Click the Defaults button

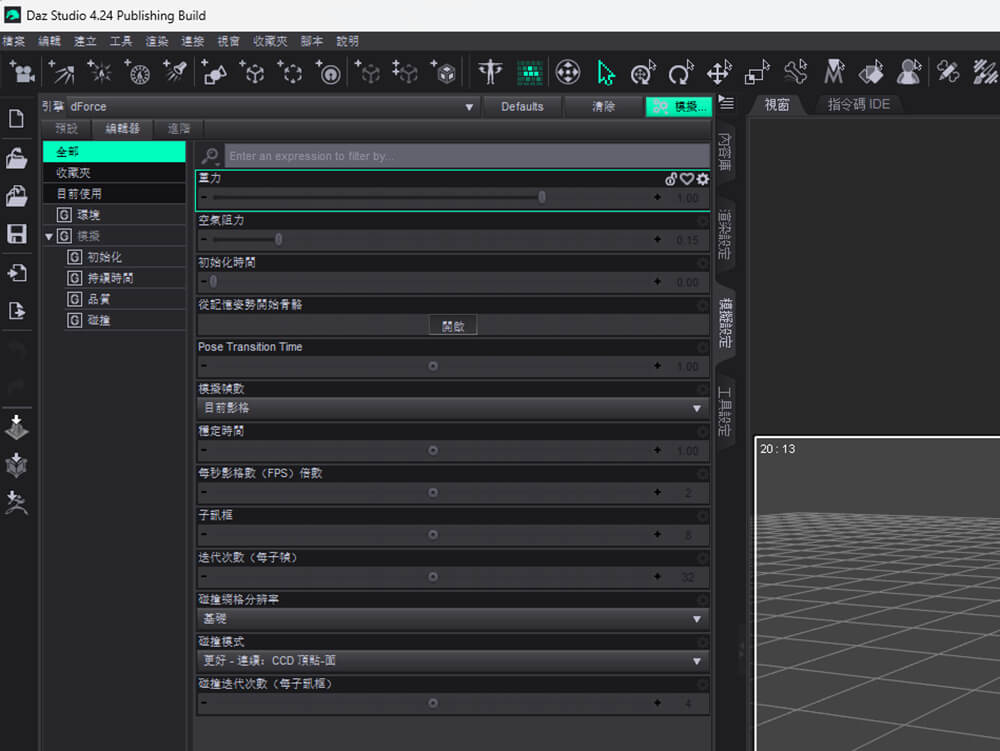522,106
